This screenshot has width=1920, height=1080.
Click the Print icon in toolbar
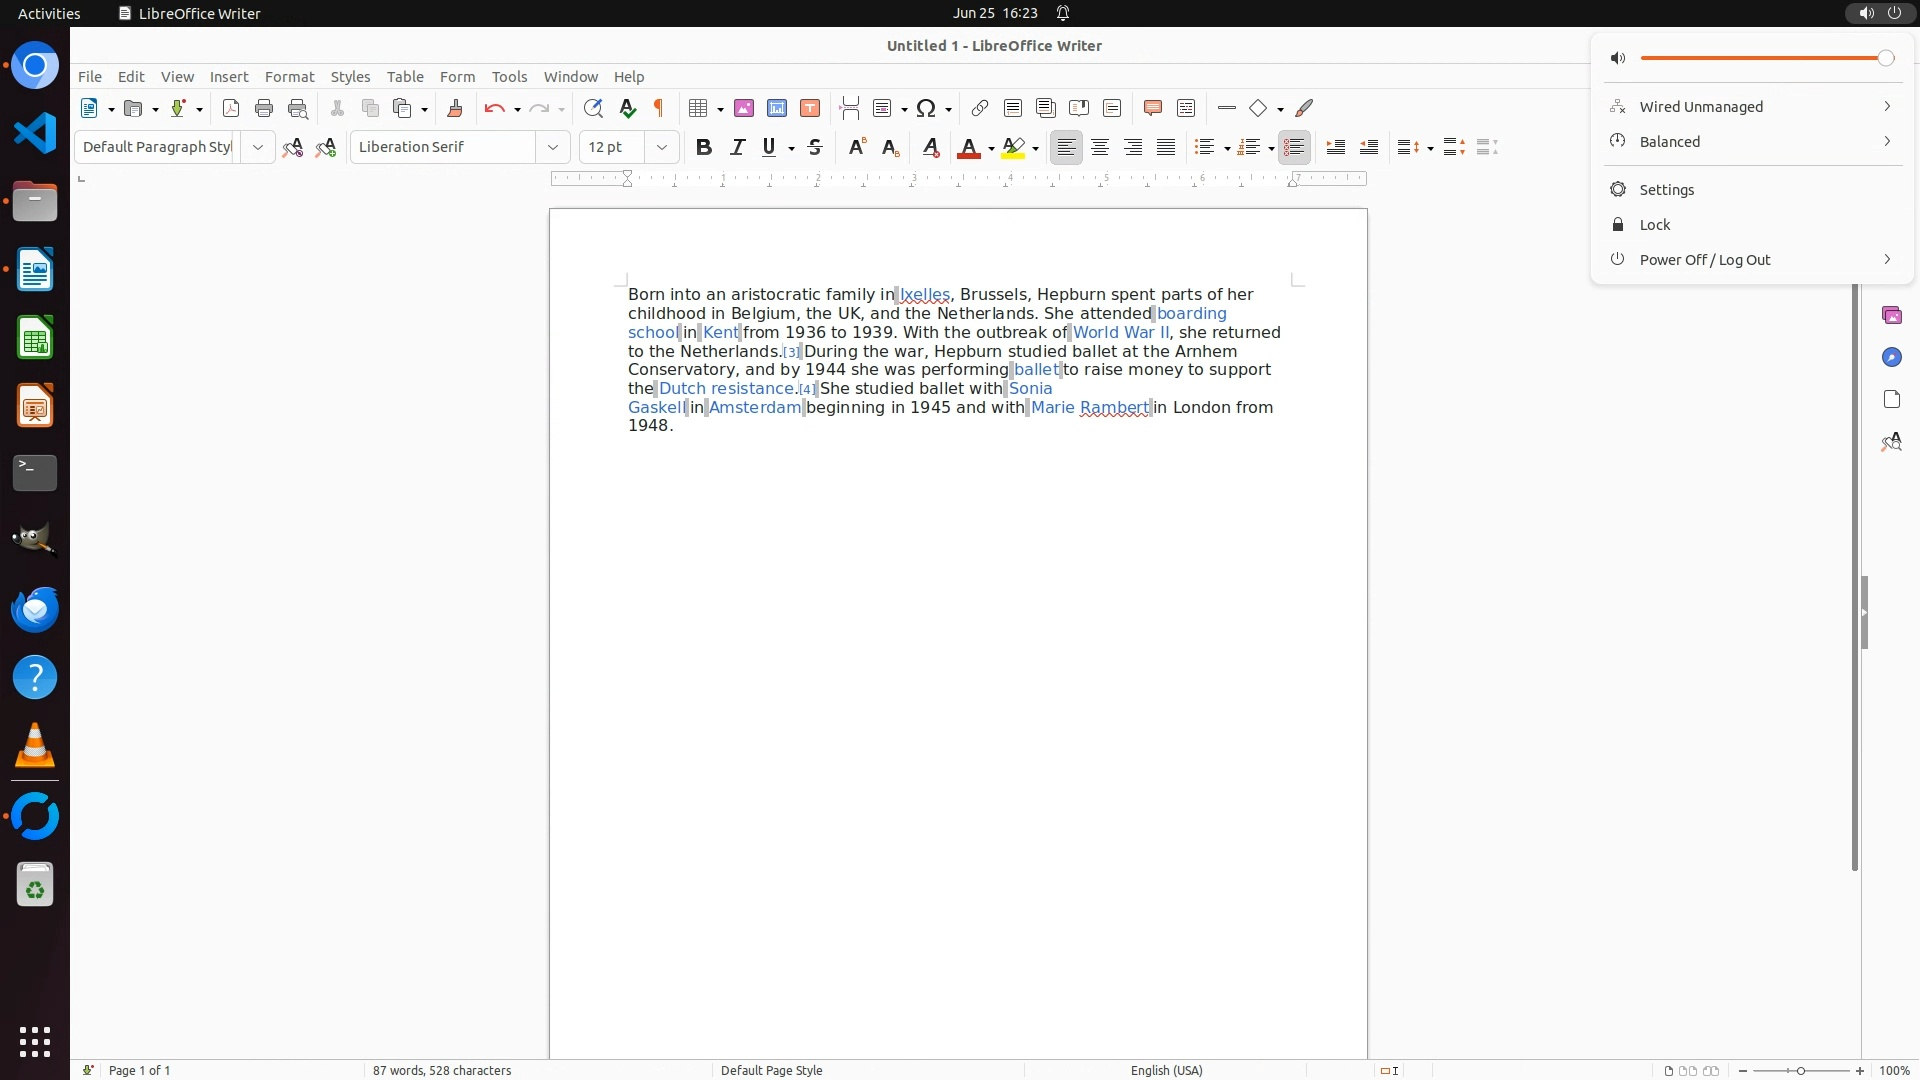click(264, 108)
